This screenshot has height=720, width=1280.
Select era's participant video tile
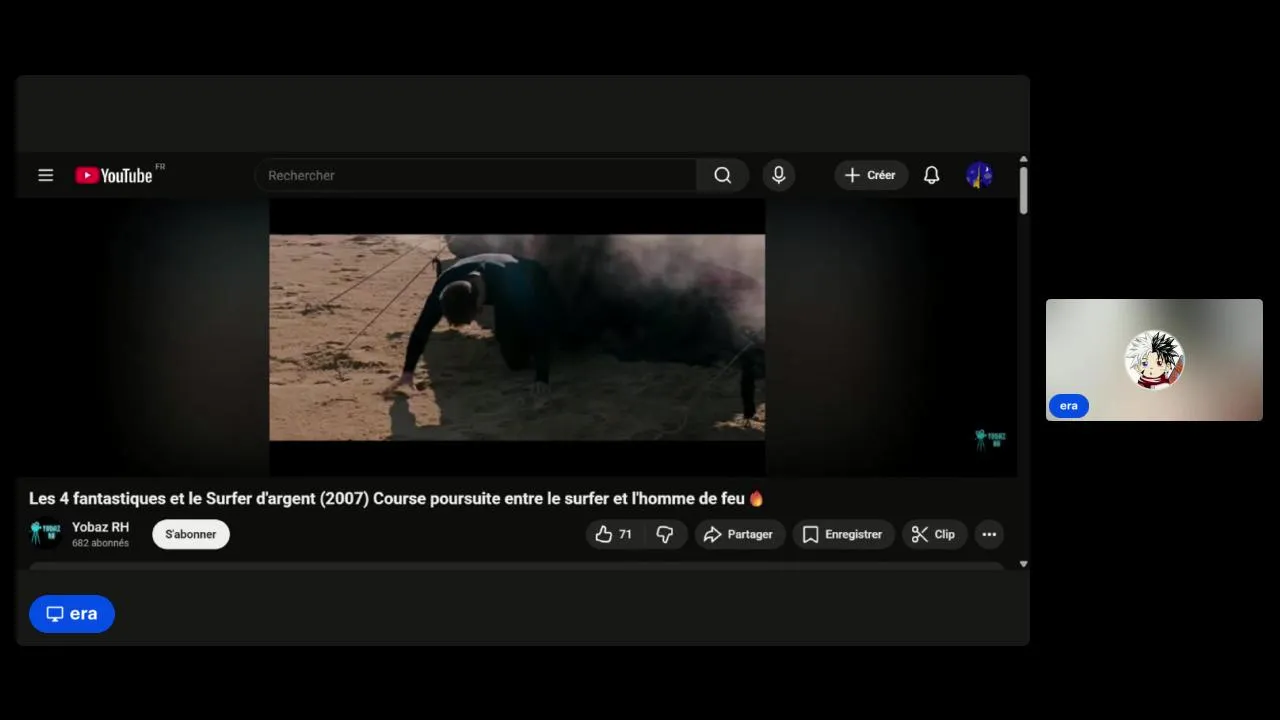point(1154,360)
